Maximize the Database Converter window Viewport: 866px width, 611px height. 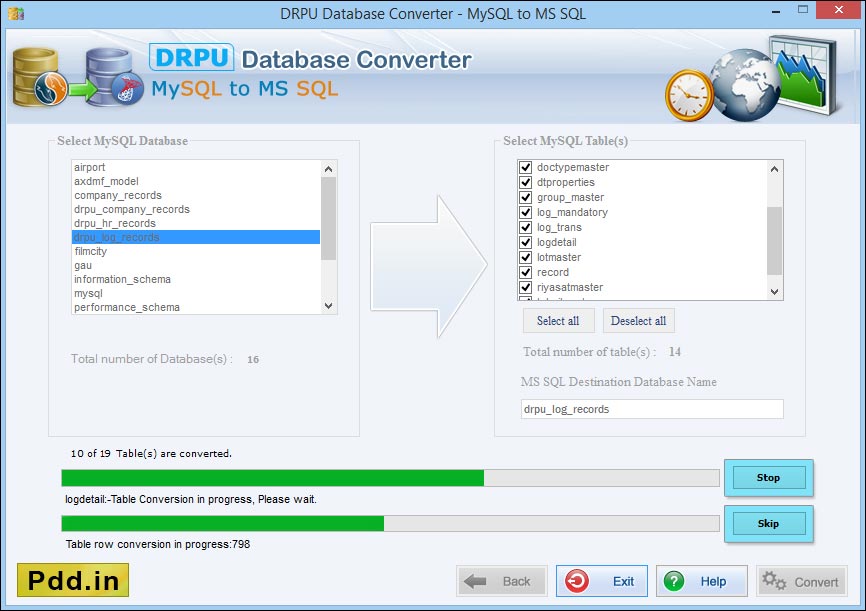pyautogui.click(x=802, y=9)
